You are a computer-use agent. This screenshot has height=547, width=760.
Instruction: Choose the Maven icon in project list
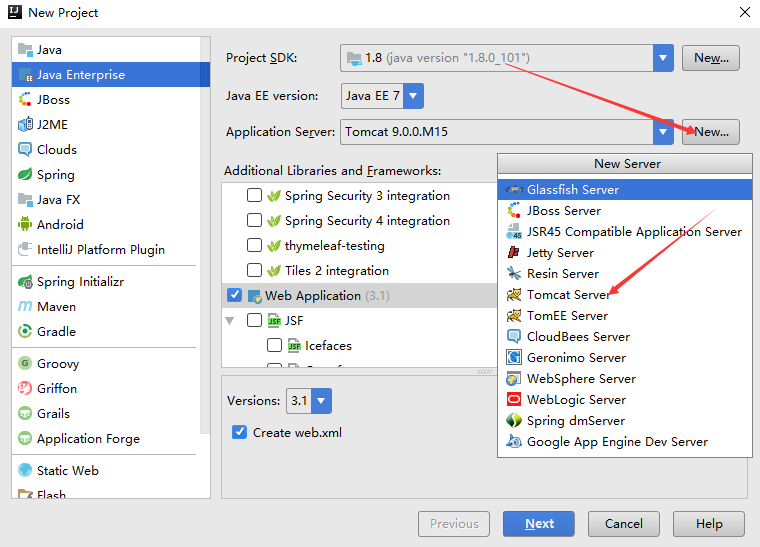point(25,307)
